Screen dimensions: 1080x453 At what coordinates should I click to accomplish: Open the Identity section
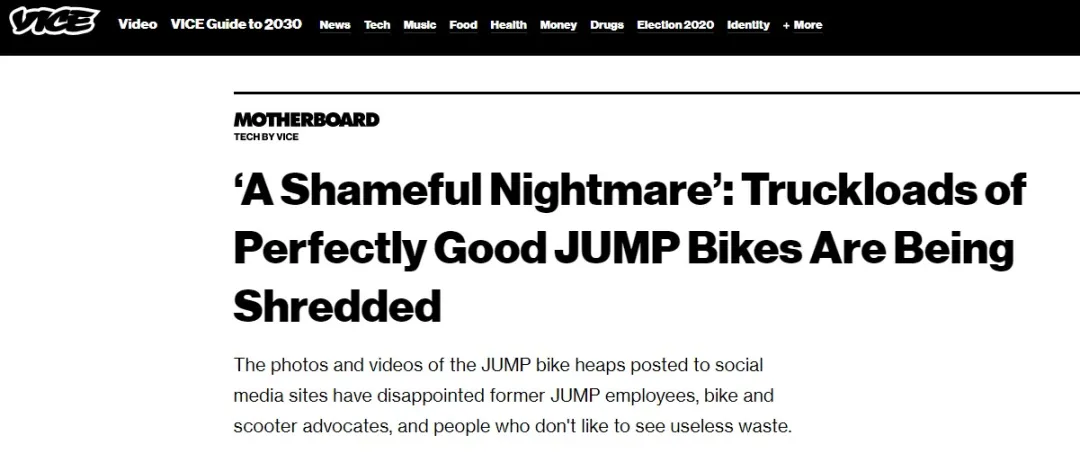[748, 25]
